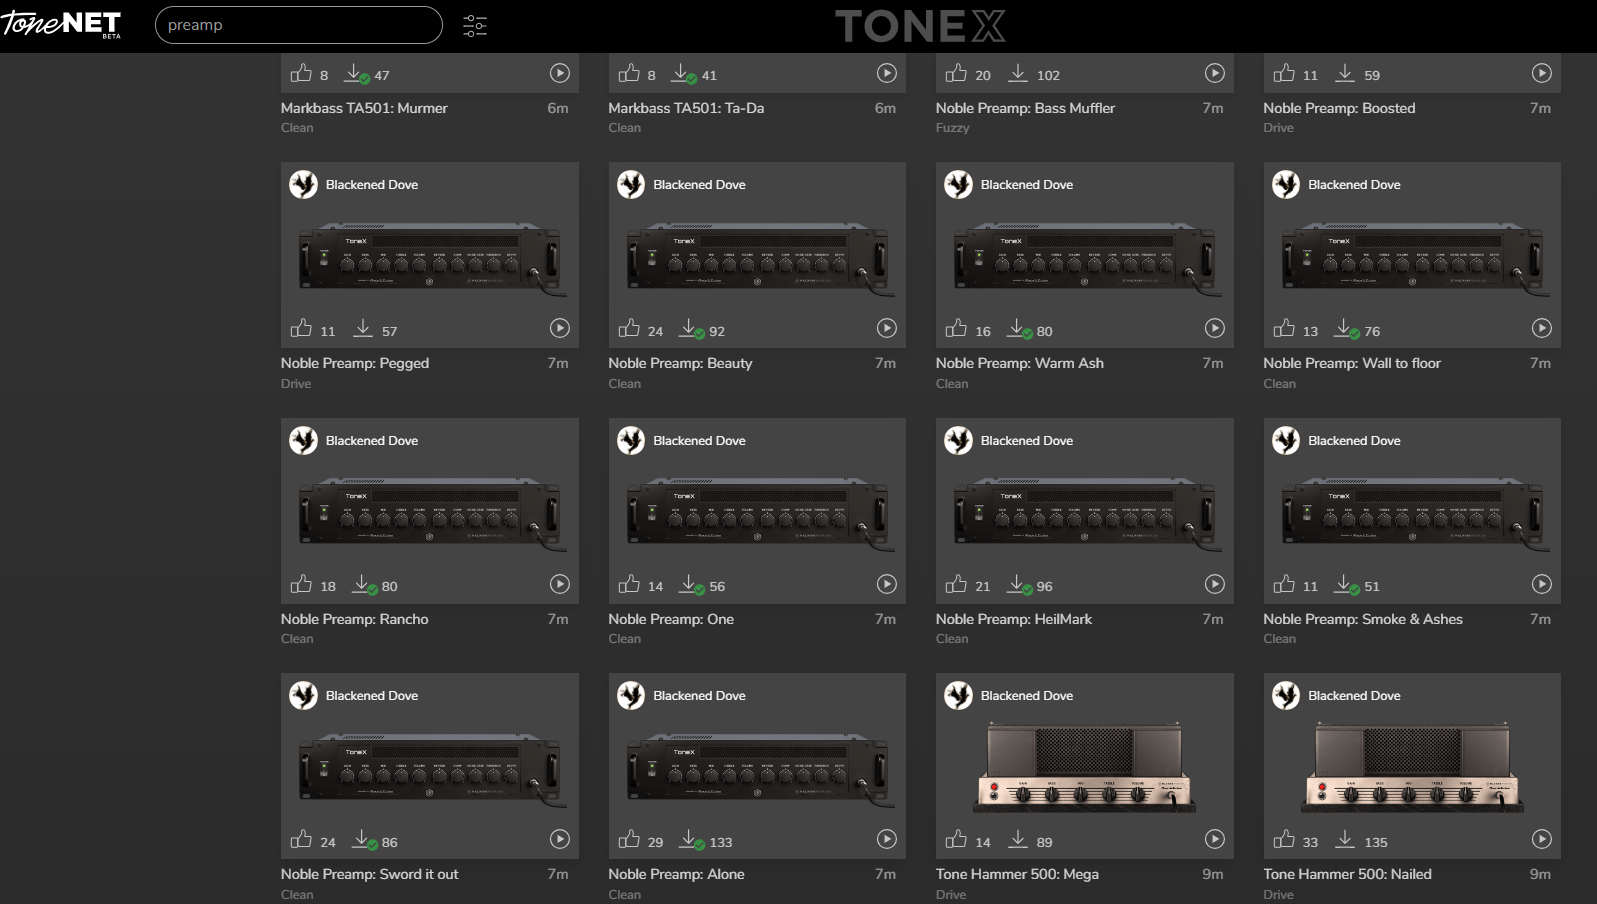The width and height of the screenshot is (1597, 904).
Task: Open the Noble Preamp: Rancho title
Action: [x=354, y=619]
